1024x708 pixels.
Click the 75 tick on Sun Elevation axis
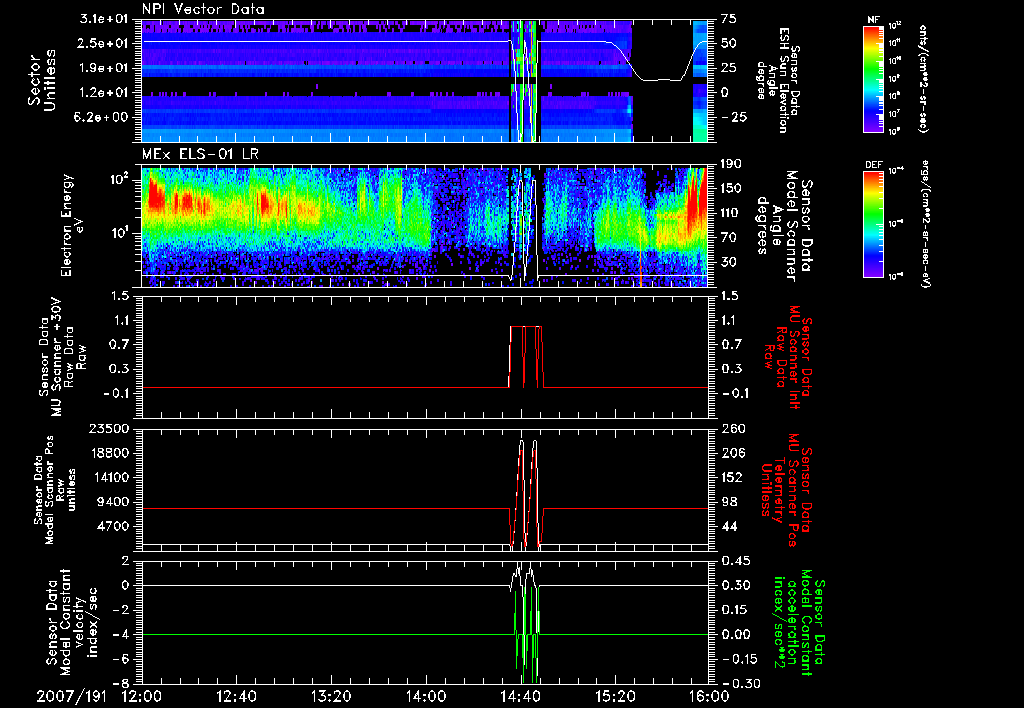pos(729,19)
